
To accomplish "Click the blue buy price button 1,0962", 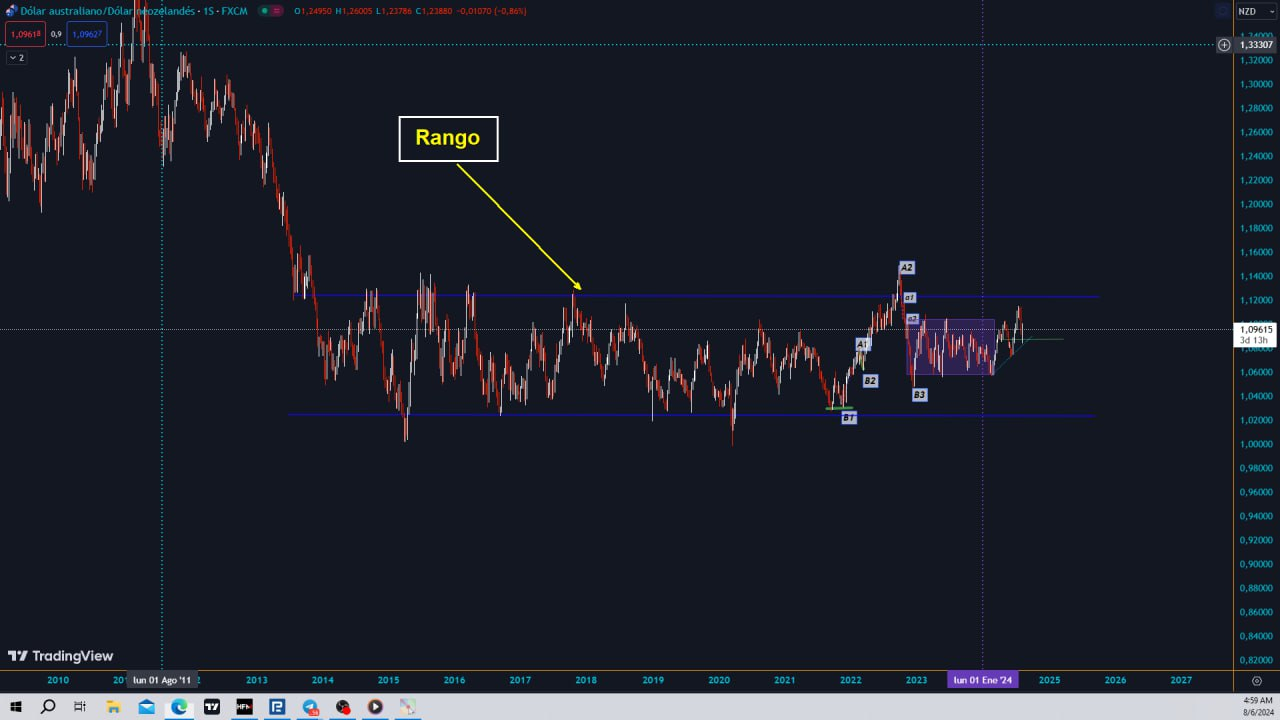I will tap(87, 34).
